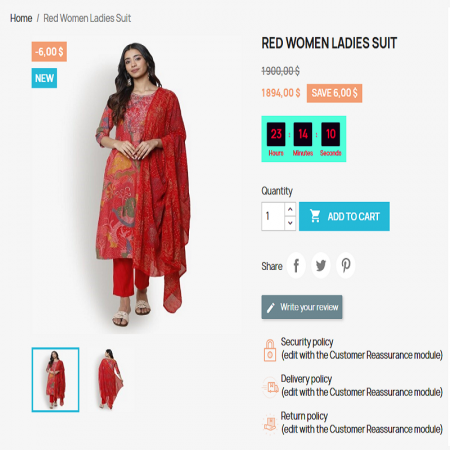450x450 pixels.
Task: Click the countdown timer widget
Action: pyautogui.click(x=304, y=139)
